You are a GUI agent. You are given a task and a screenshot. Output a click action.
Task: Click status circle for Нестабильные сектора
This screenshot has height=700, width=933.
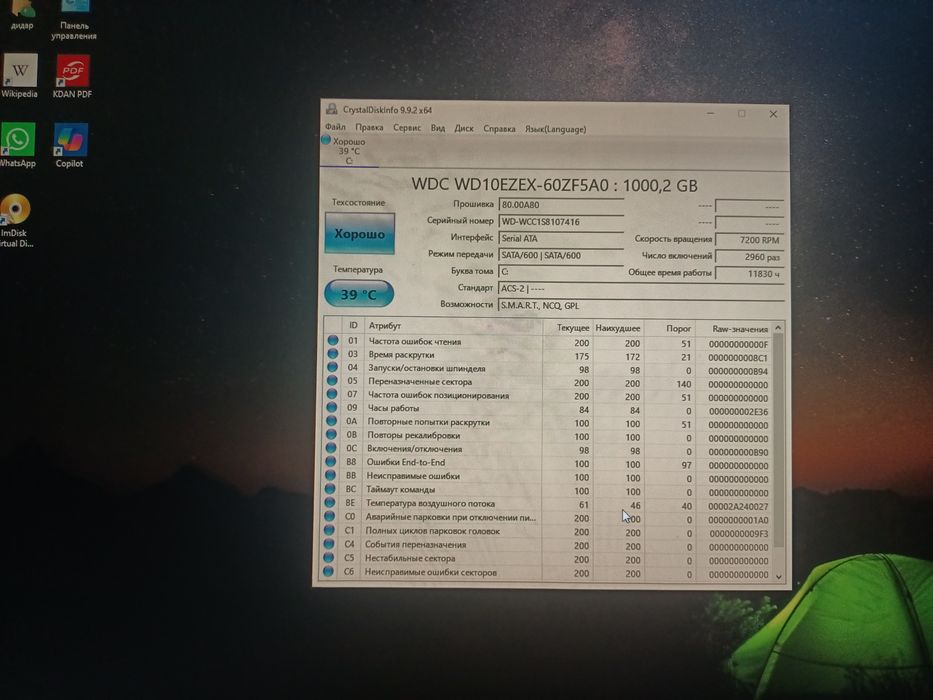pos(328,557)
